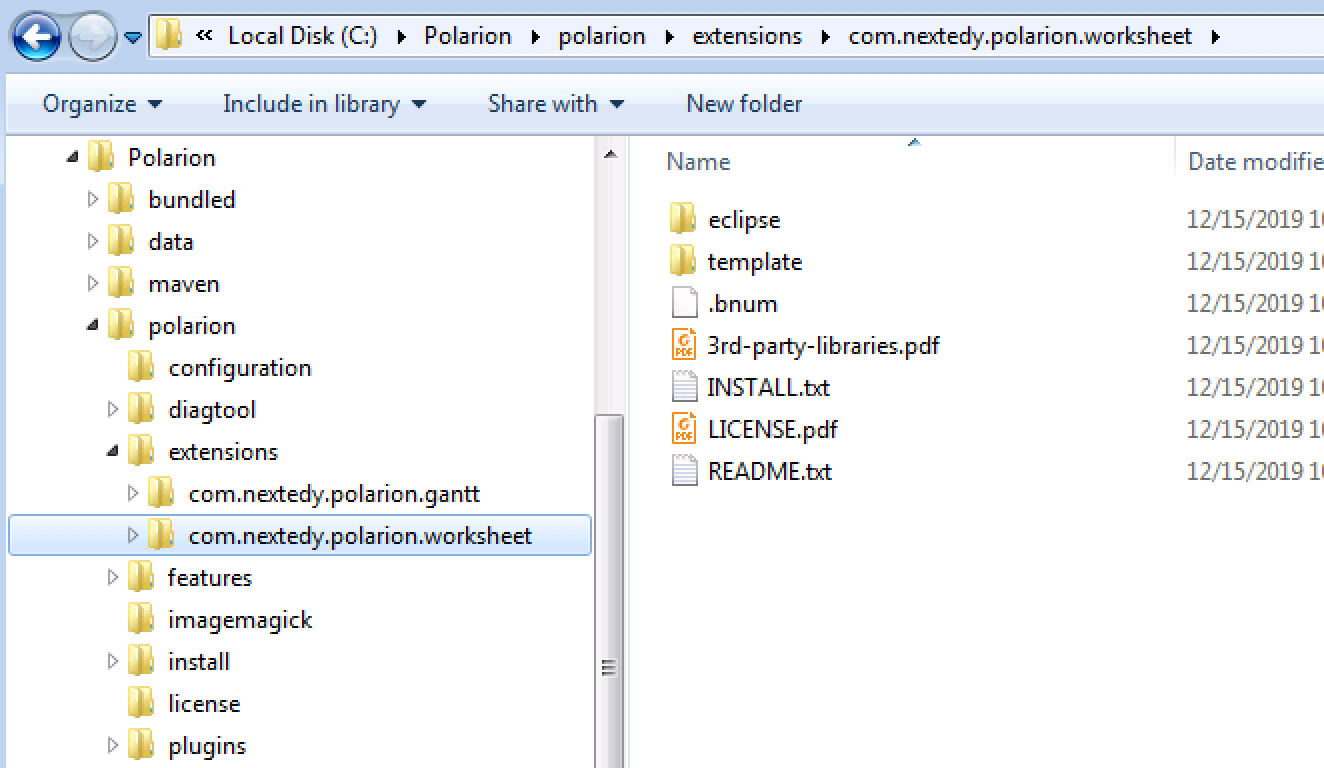Open arrow after worksheet breadcrumb
Screen dimensions: 1324x768
[x=1216, y=37]
